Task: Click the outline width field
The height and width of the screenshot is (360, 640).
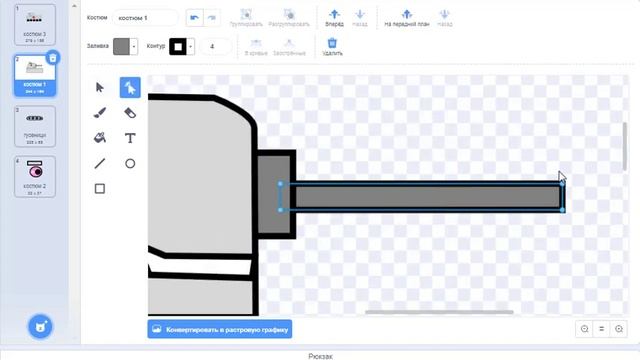Action: (x=215, y=47)
